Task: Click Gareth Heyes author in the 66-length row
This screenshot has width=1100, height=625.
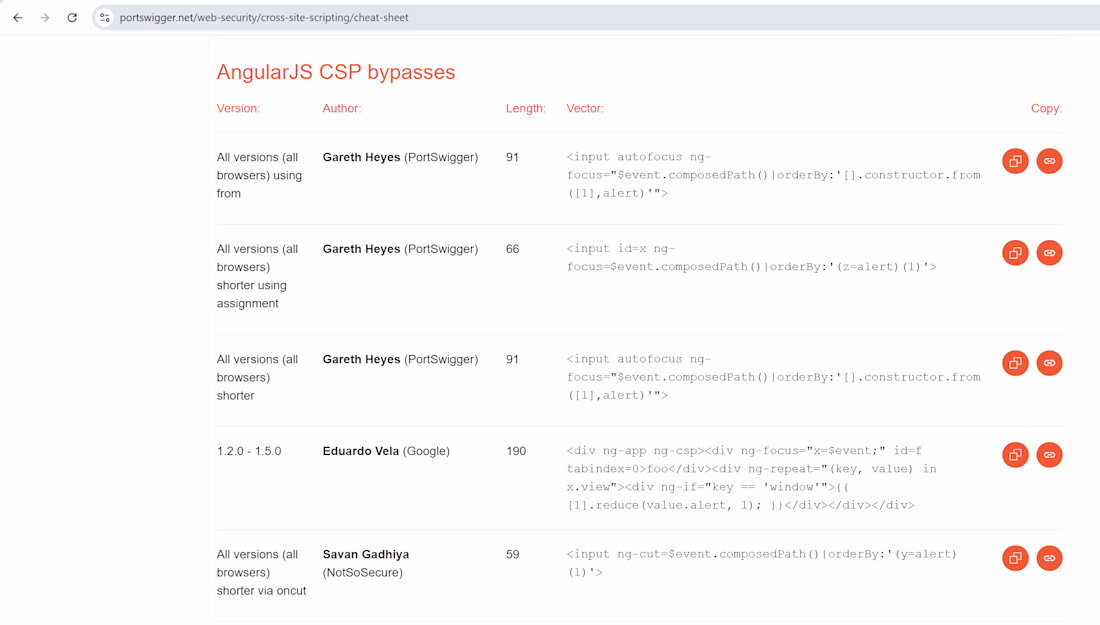Action: [400, 249]
